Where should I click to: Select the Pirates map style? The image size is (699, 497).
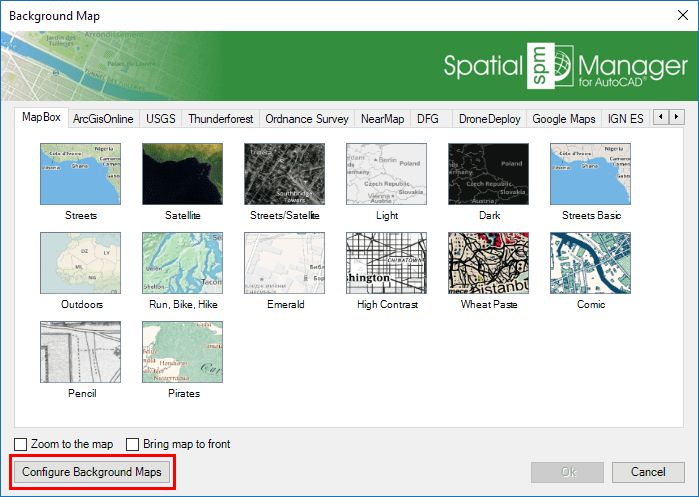point(182,352)
